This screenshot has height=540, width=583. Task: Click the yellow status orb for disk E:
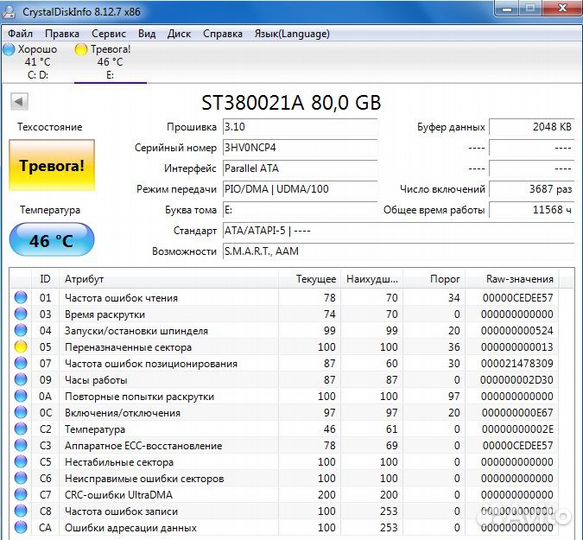tap(81, 49)
